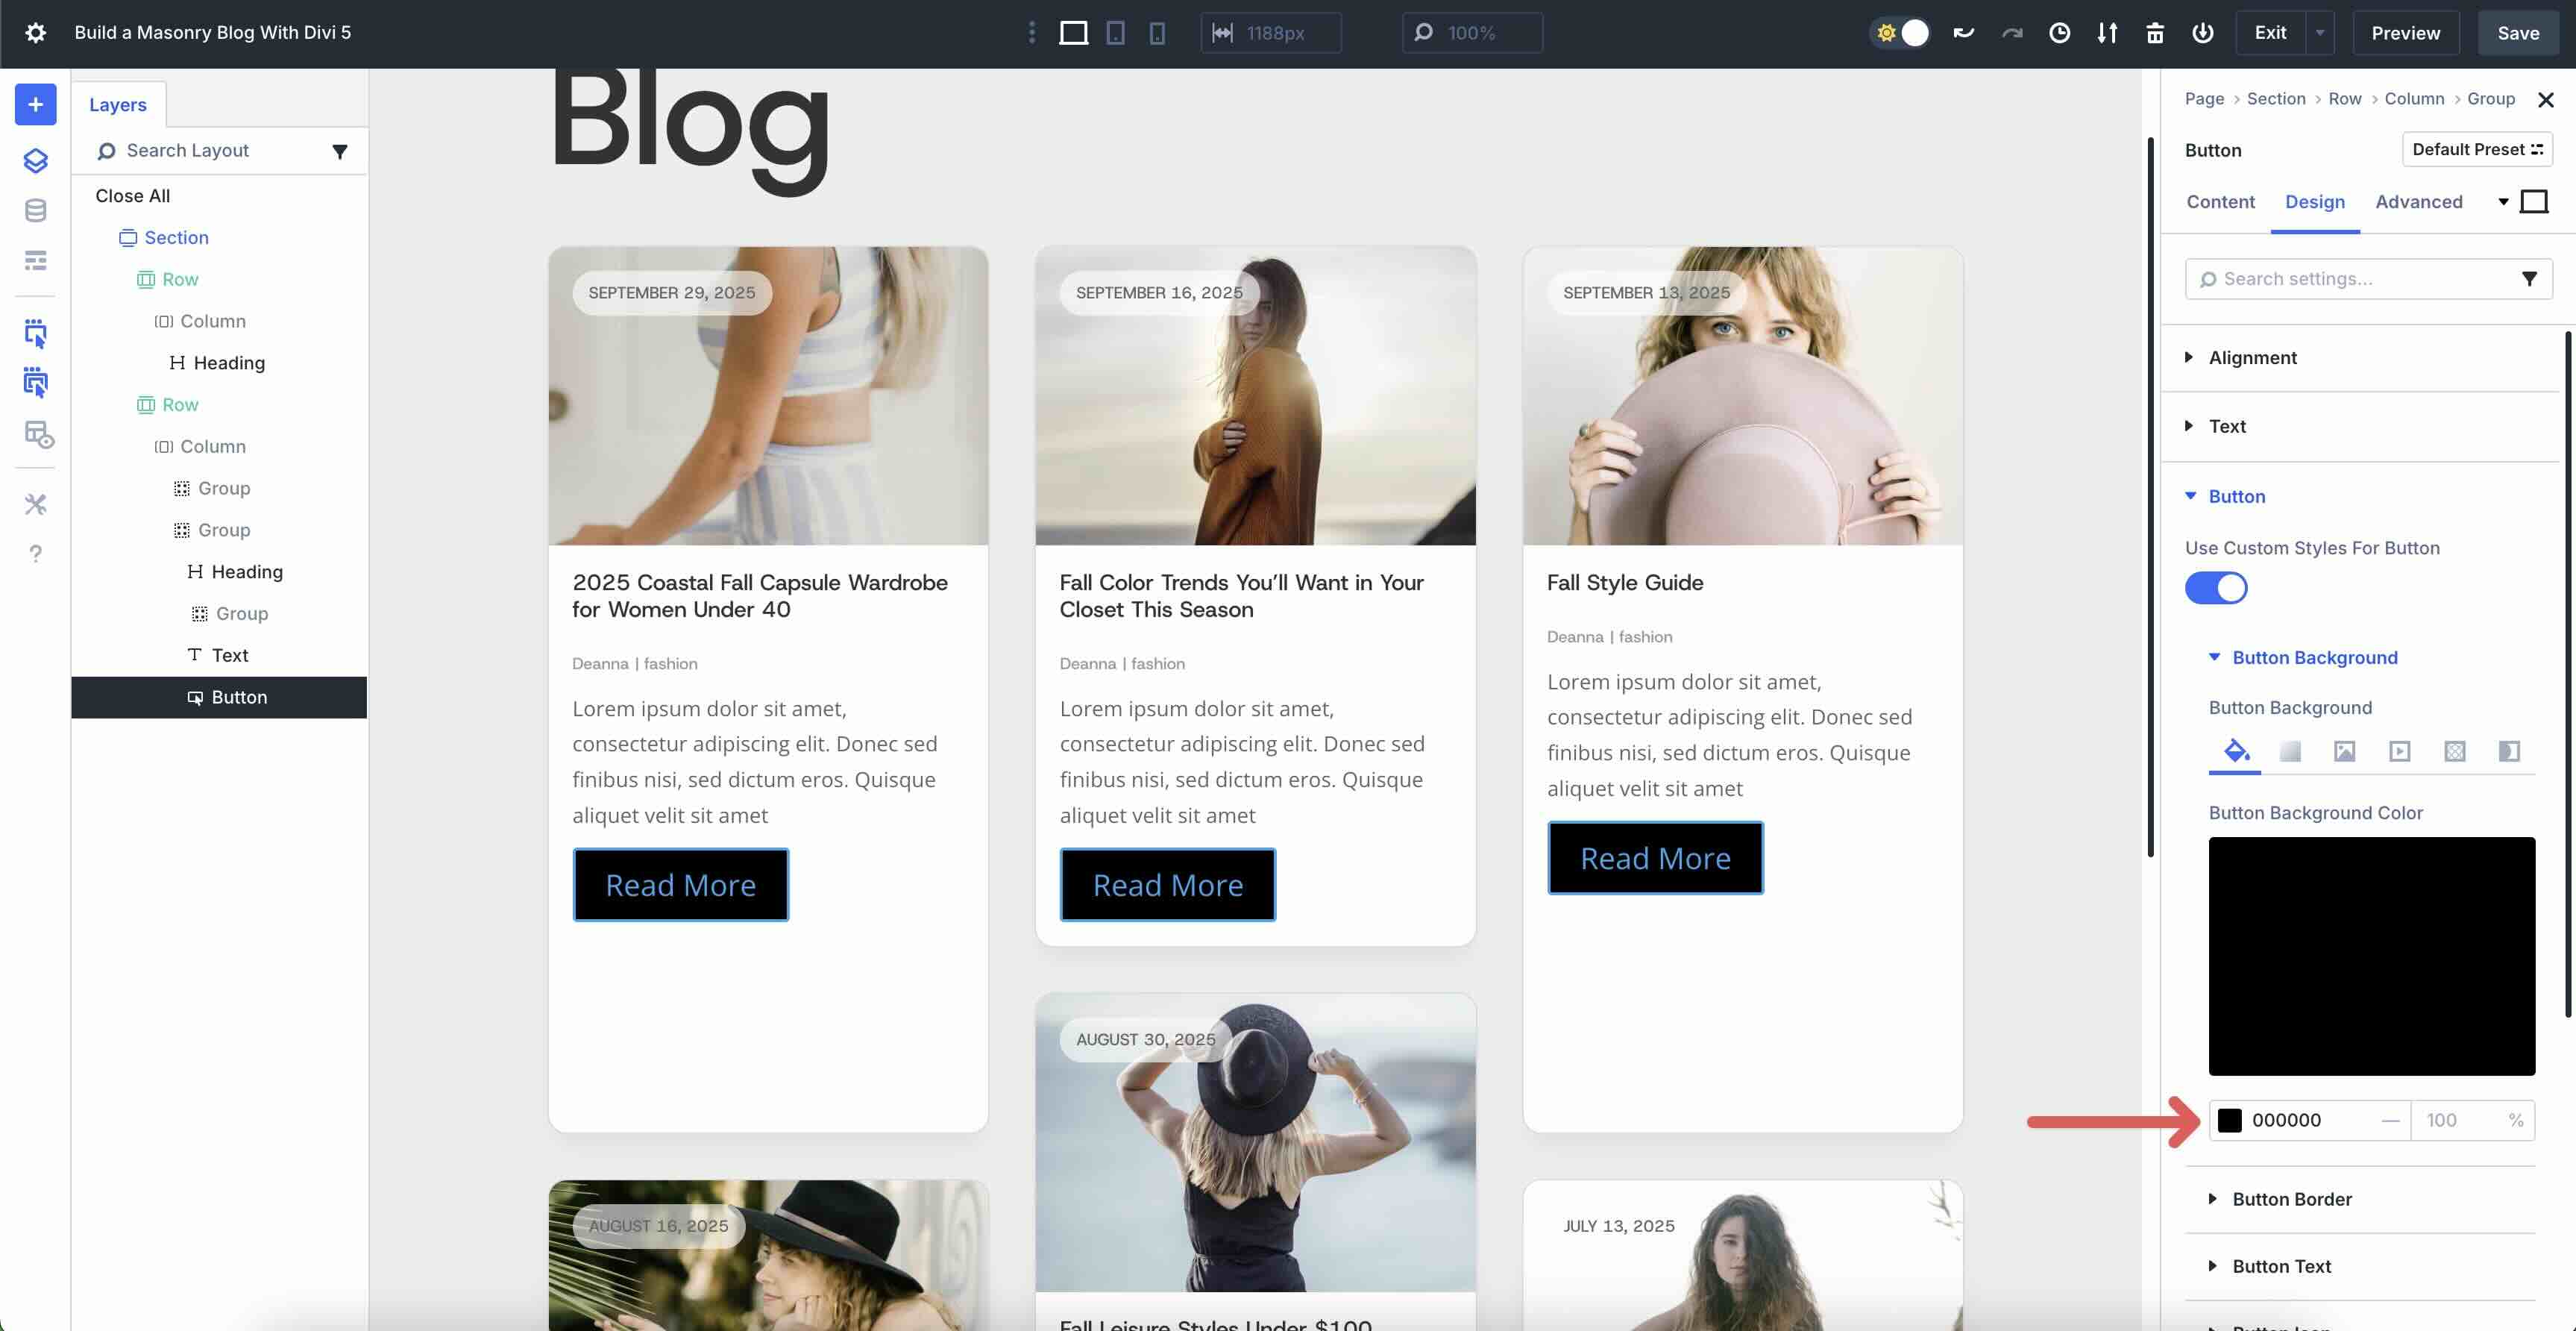2576x1331 pixels.
Task: Select the gradient background type icon
Action: (2290, 751)
